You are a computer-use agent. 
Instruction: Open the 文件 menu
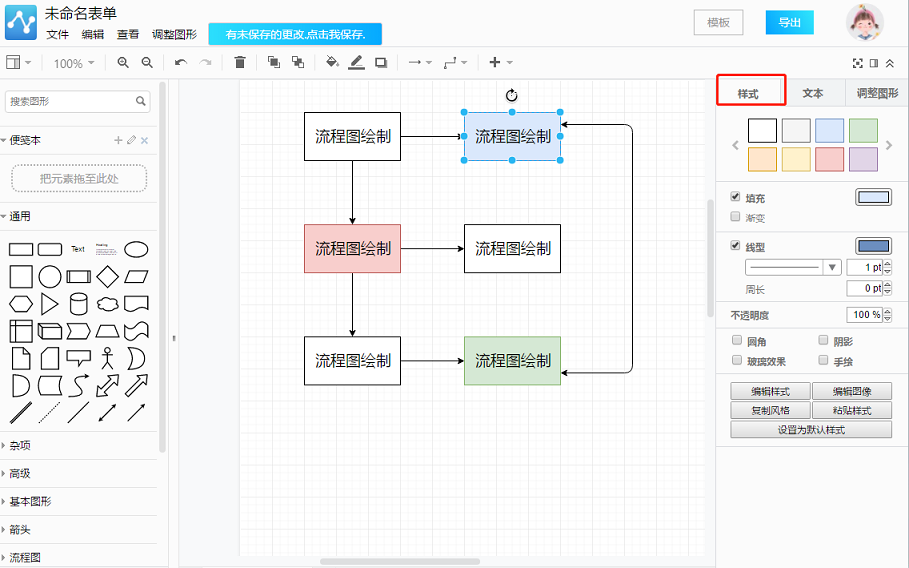point(57,34)
